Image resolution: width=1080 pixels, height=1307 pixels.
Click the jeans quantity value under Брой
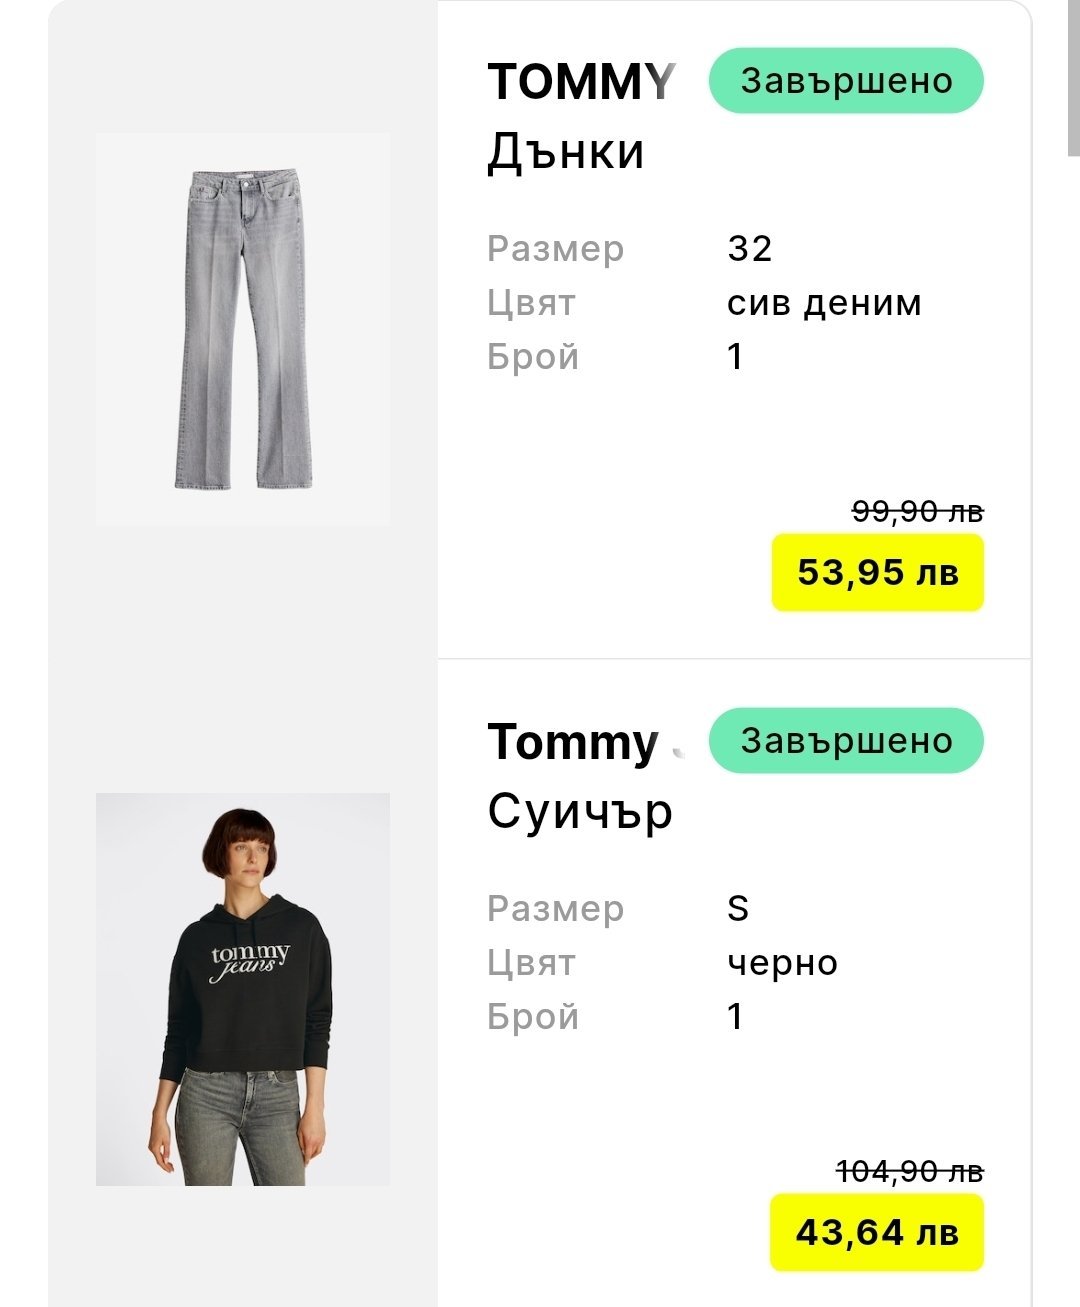click(736, 357)
